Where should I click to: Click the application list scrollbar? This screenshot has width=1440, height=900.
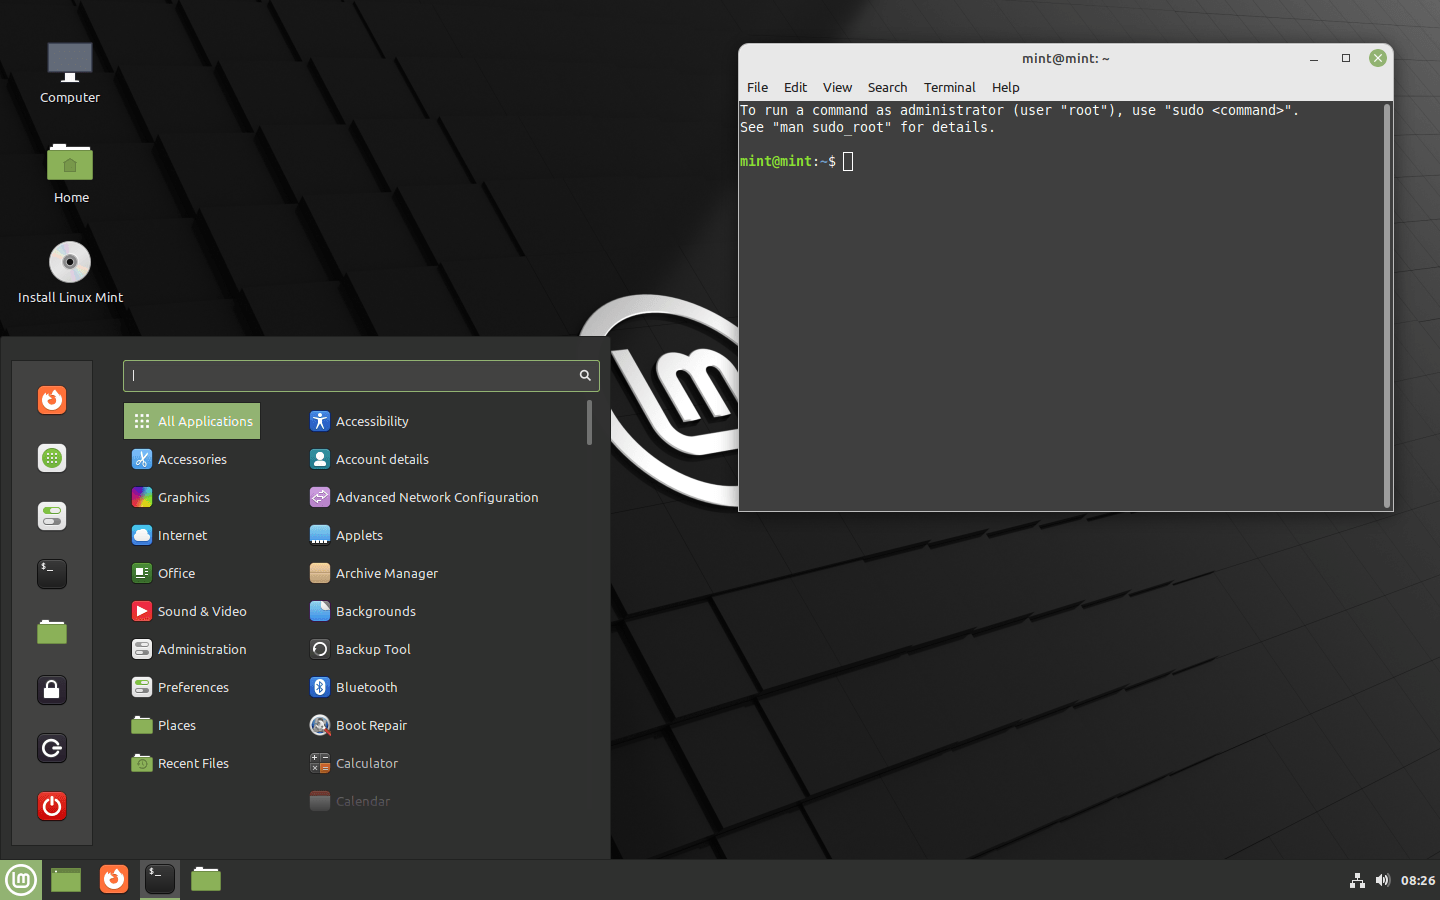(589, 422)
